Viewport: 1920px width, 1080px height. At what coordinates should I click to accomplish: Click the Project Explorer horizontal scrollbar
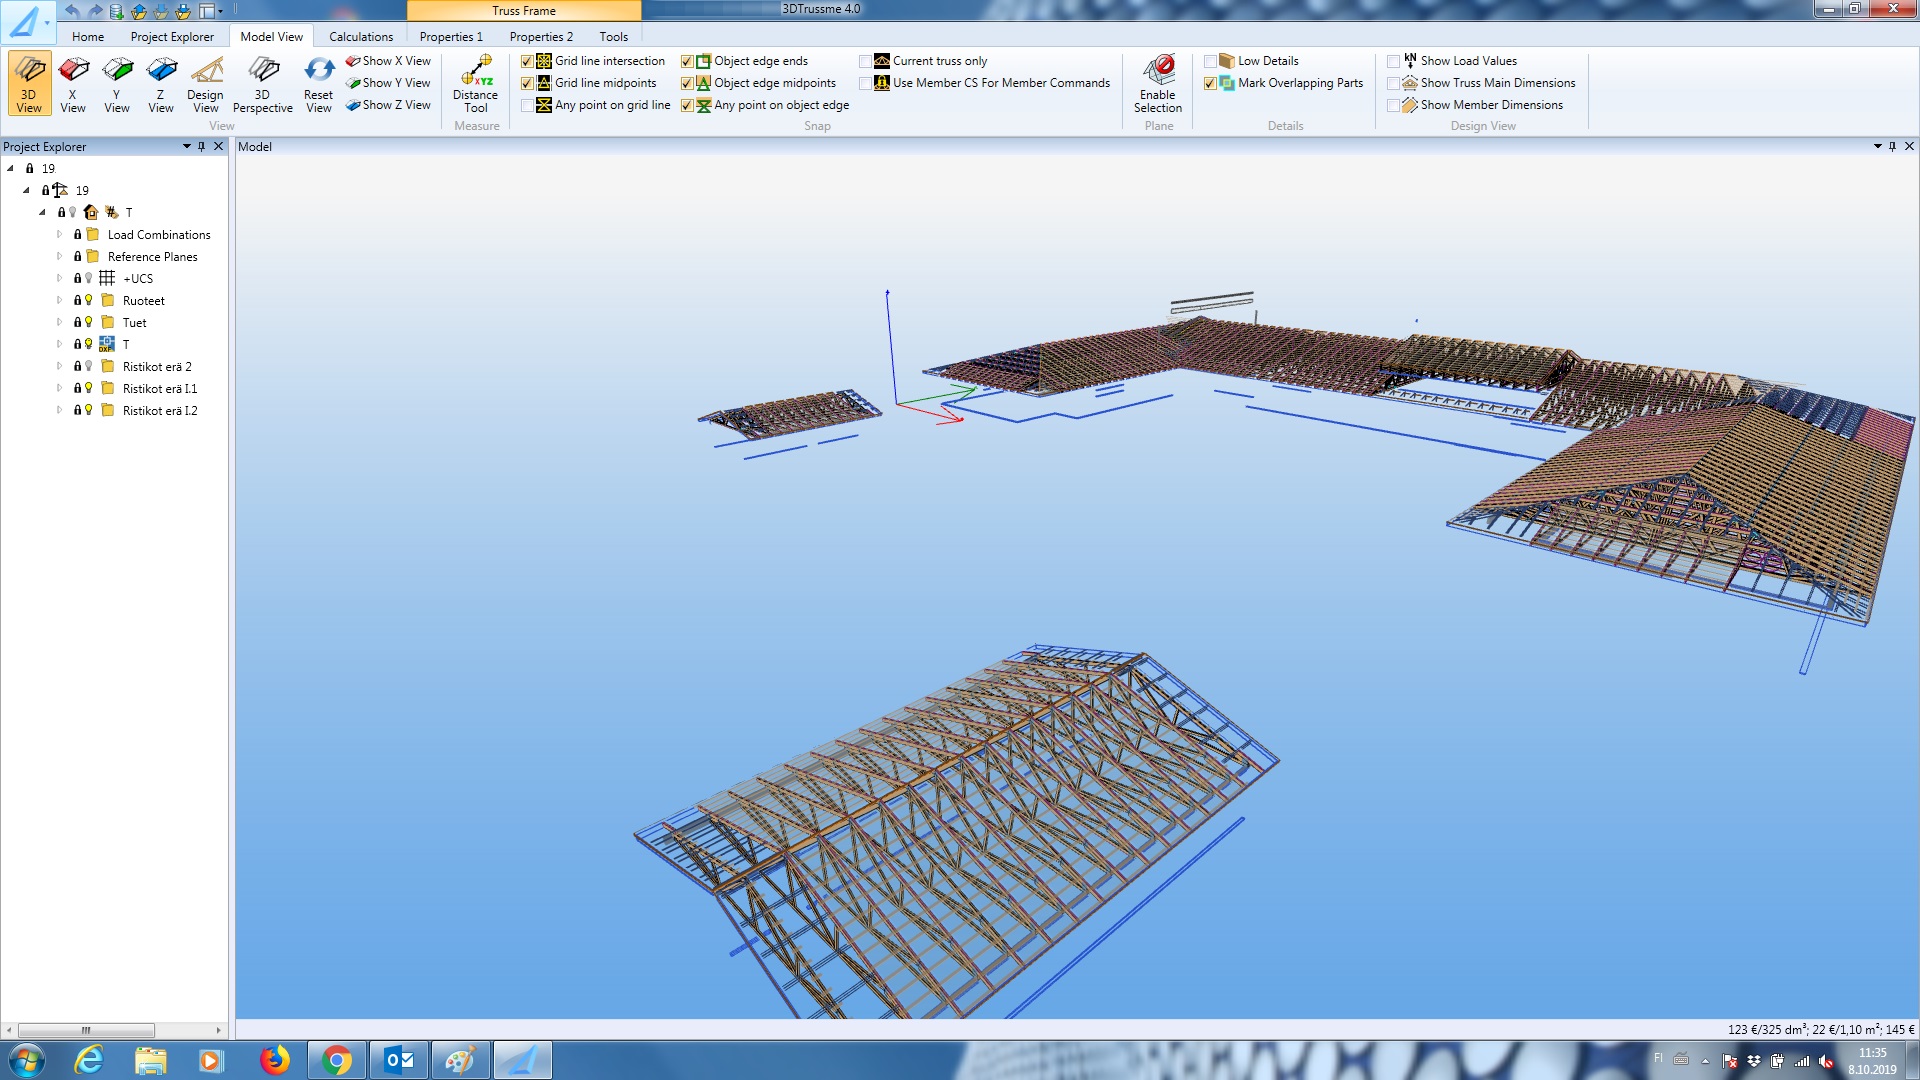coord(86,1030)
